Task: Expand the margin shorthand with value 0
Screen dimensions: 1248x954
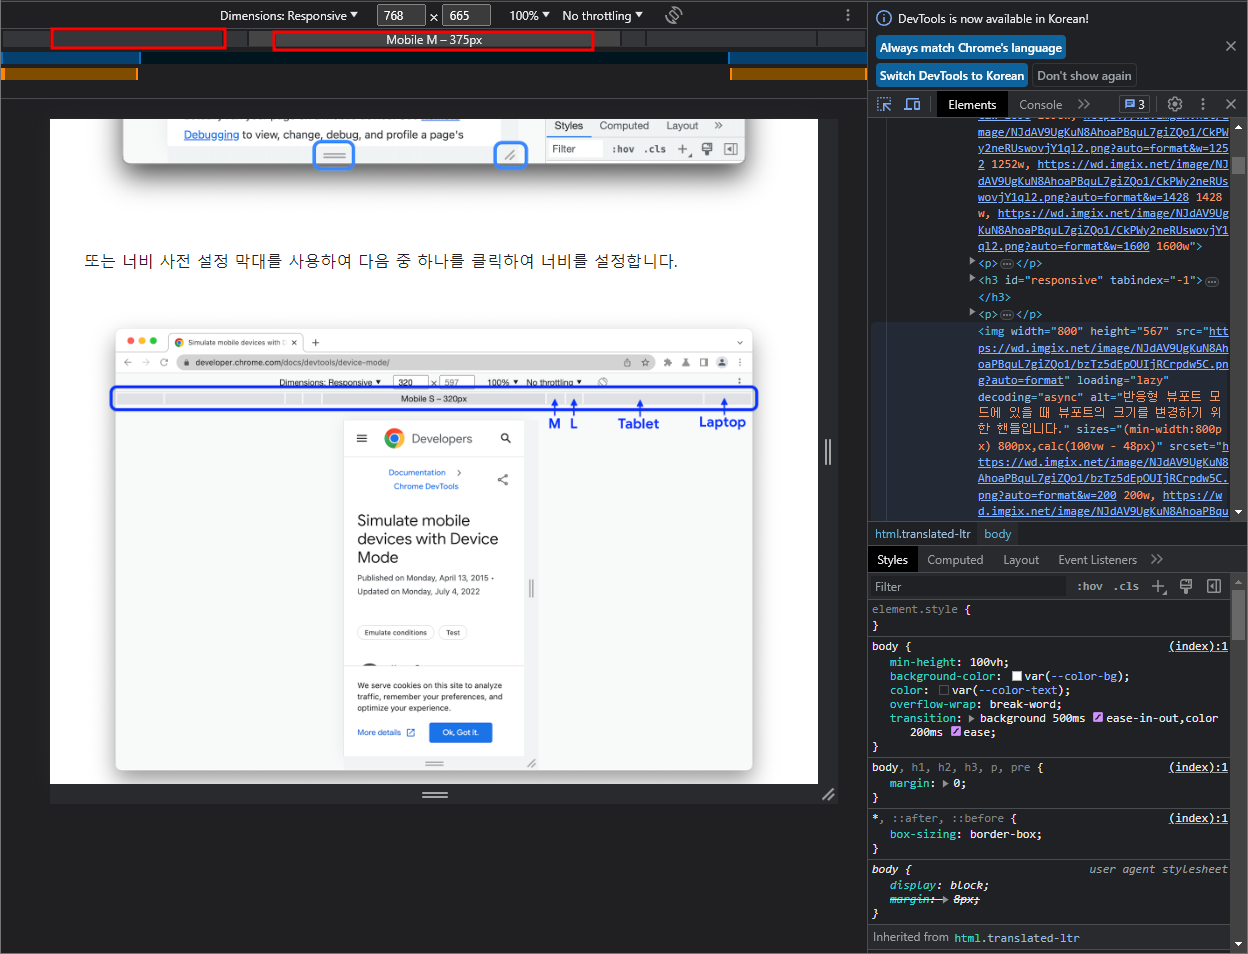Action: coord(946,784)
